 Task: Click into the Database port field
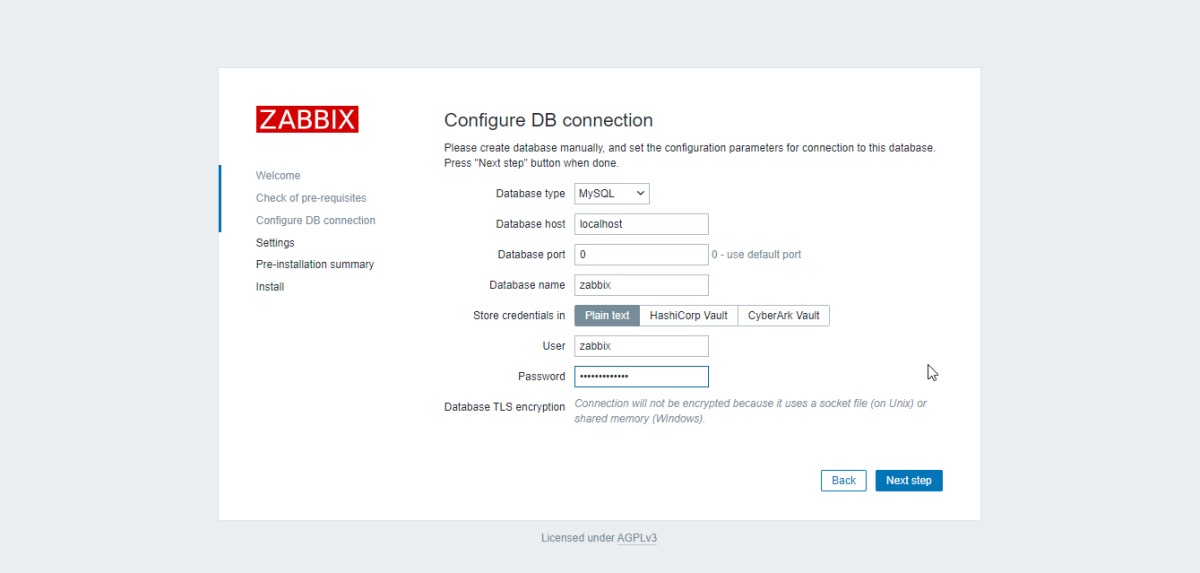click(641, 255)
